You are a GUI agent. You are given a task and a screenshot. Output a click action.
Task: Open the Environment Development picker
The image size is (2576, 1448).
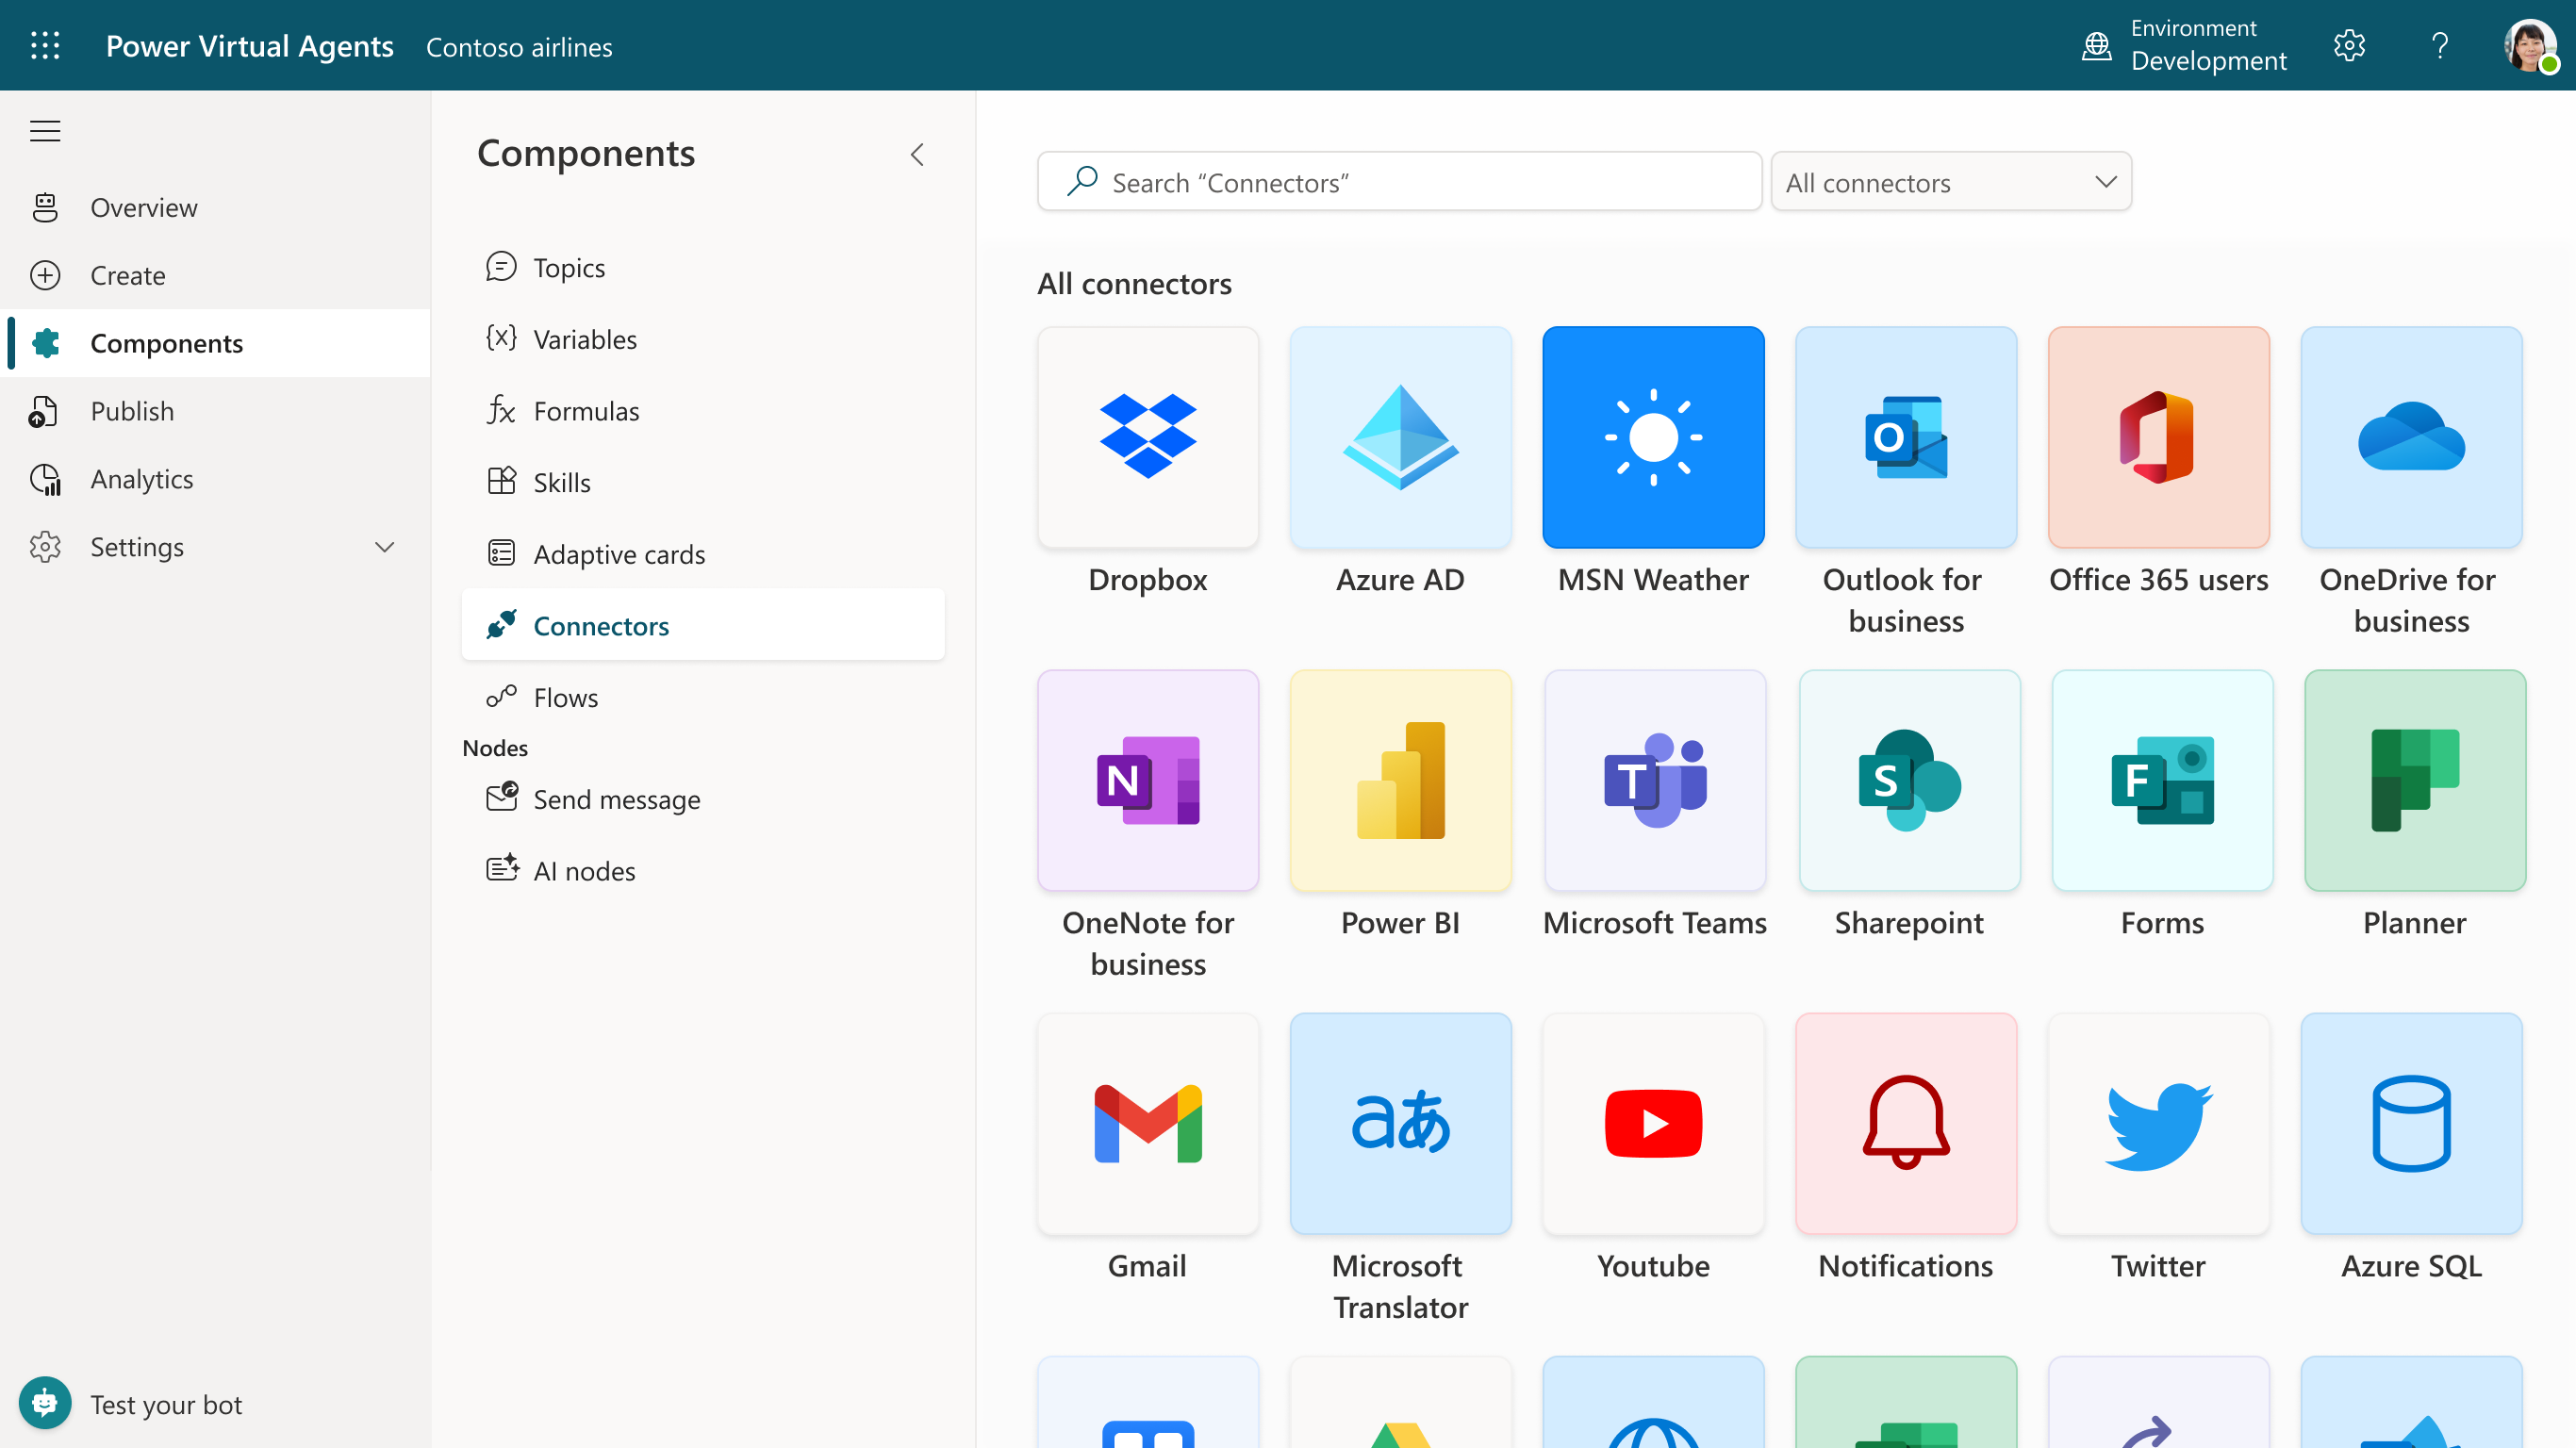(2184, 46)
